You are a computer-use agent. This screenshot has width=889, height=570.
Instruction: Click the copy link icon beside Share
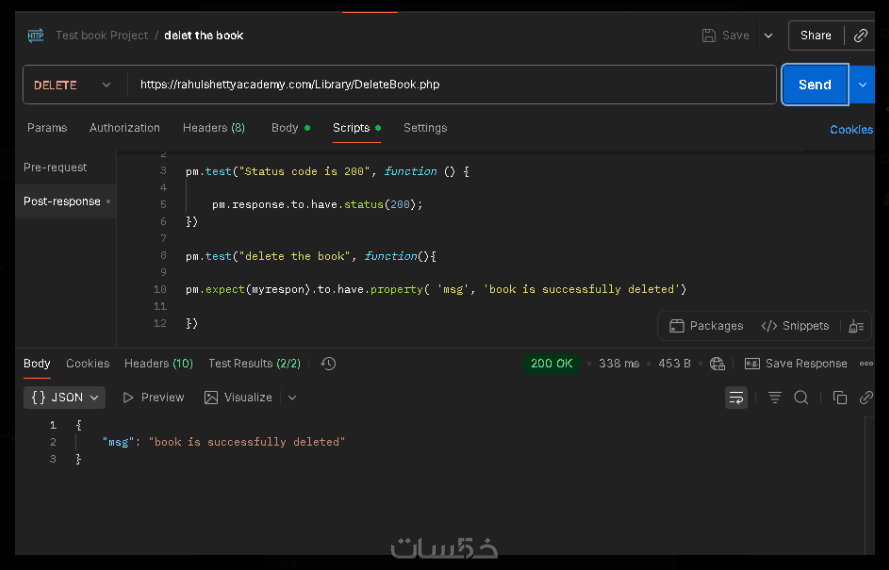(x=860, y=35)
